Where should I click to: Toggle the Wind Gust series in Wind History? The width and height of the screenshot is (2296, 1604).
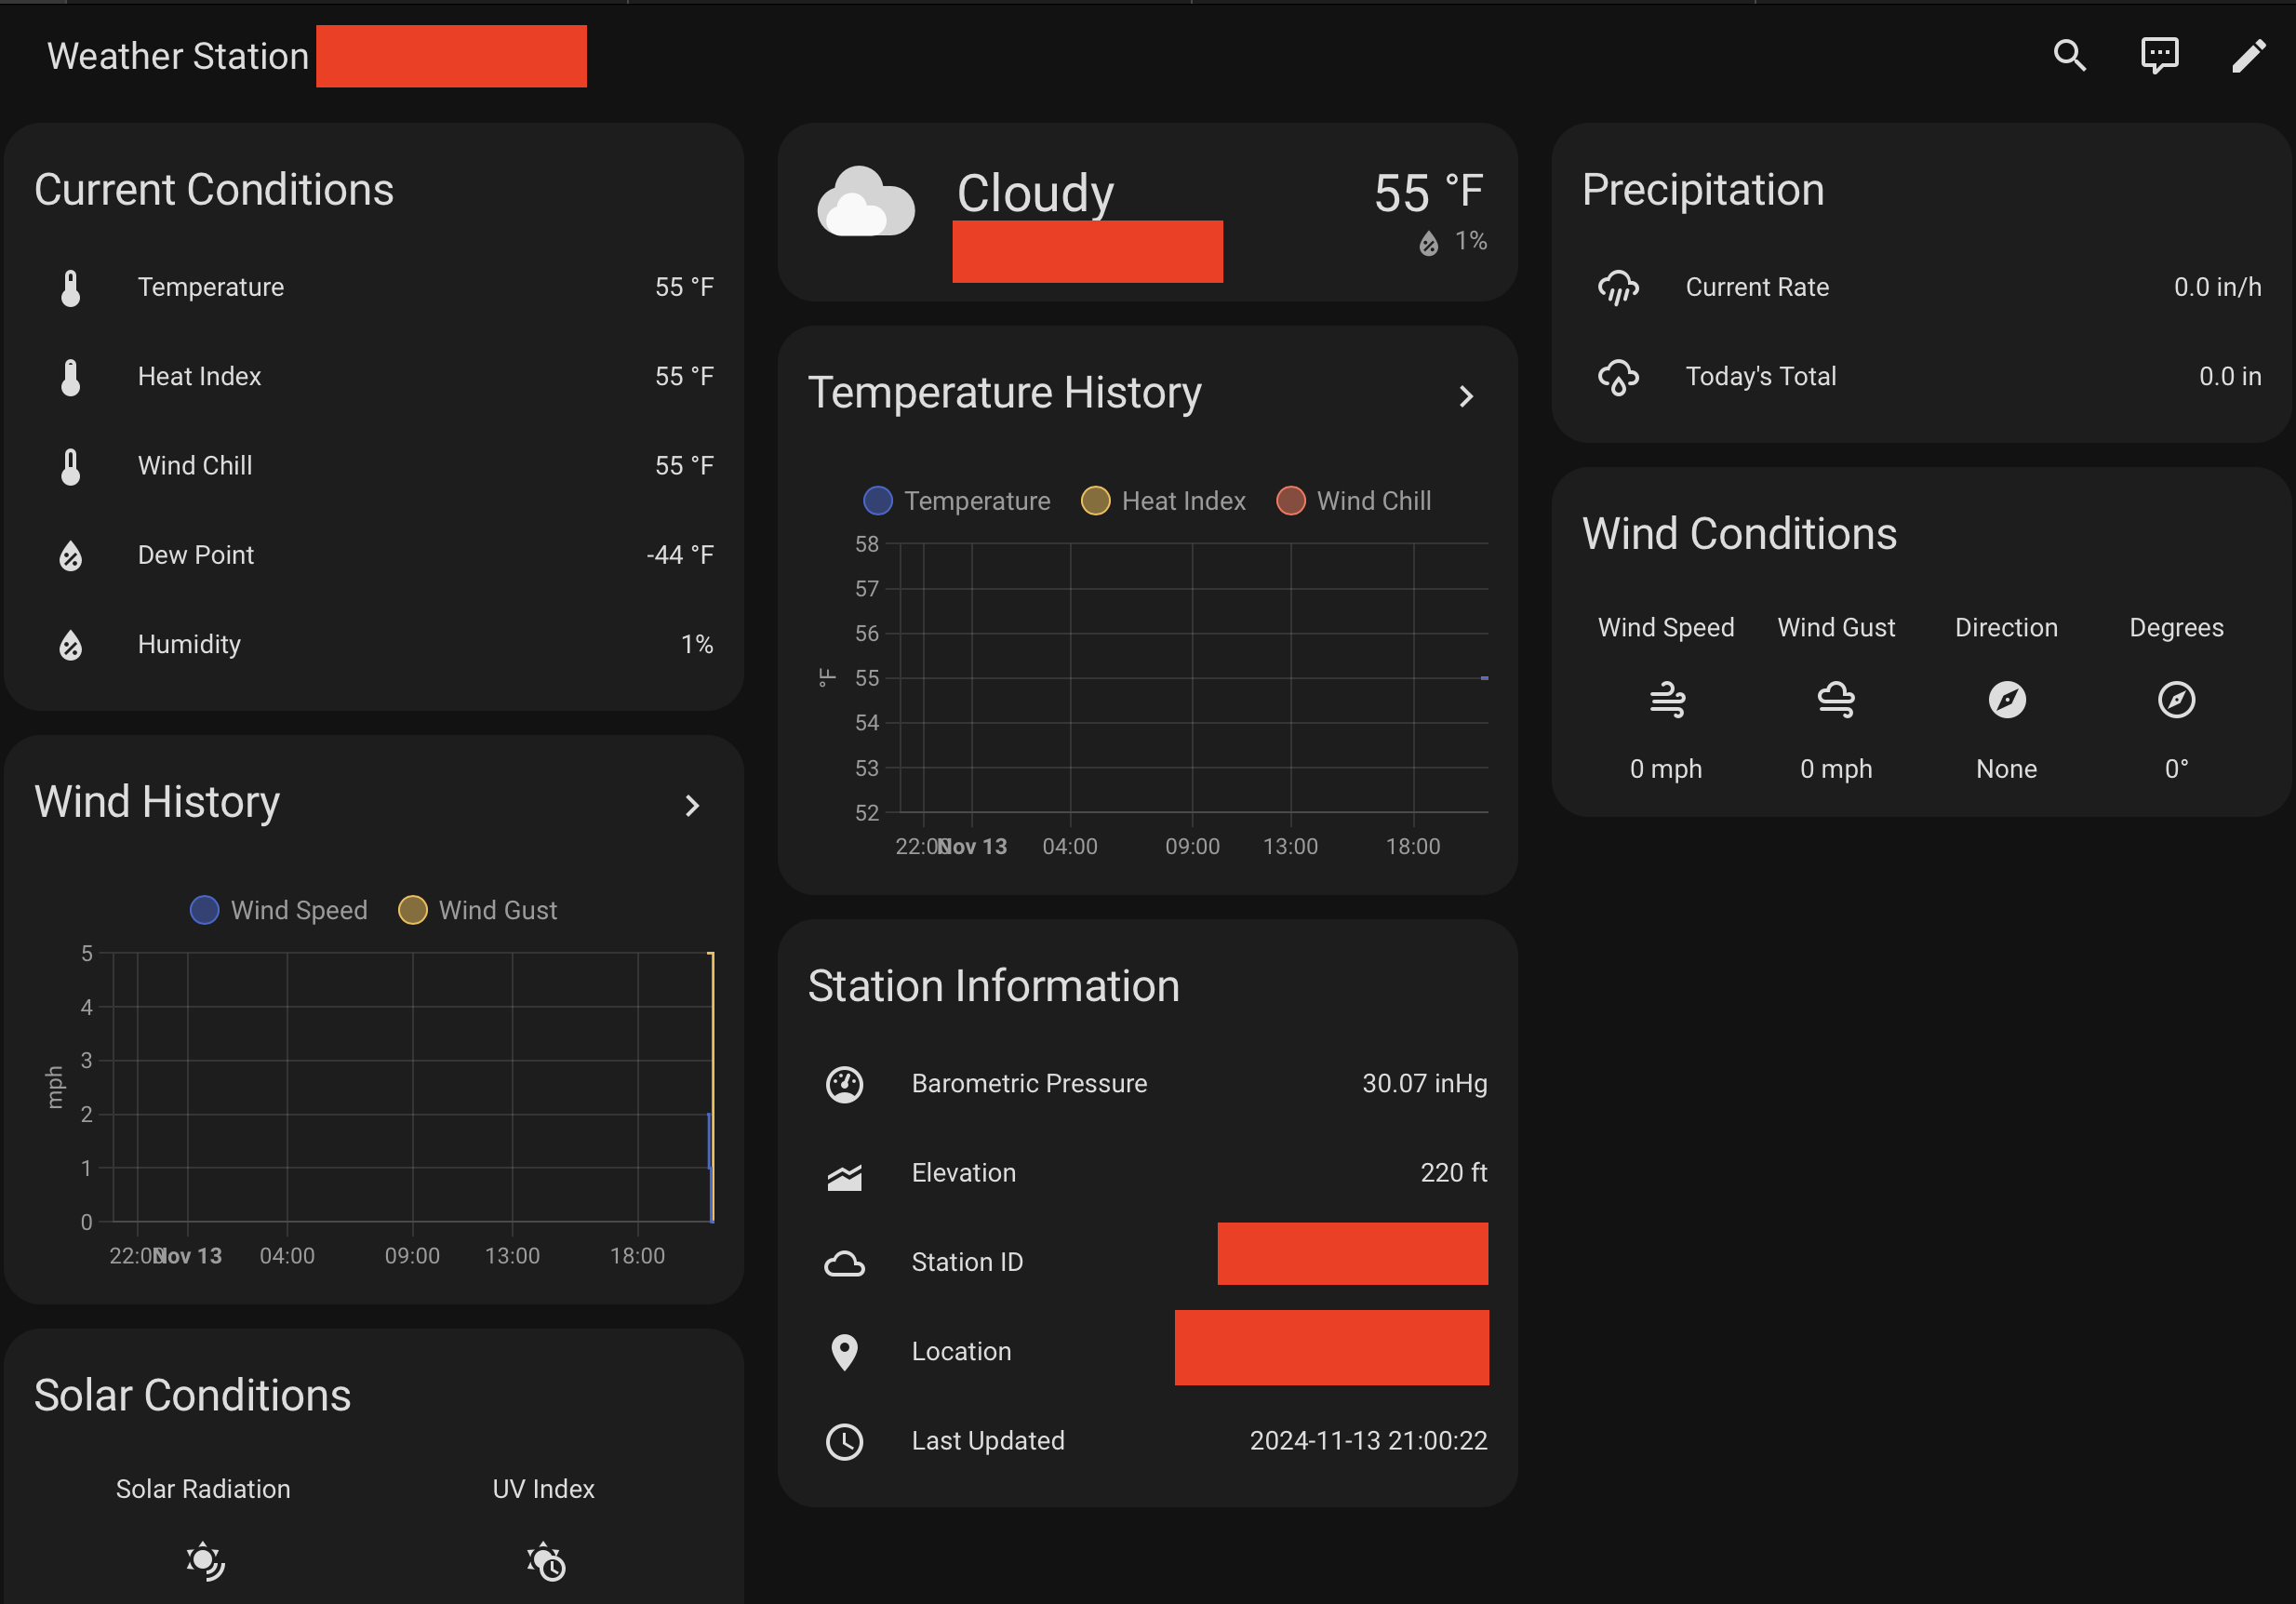click(477, 910)
